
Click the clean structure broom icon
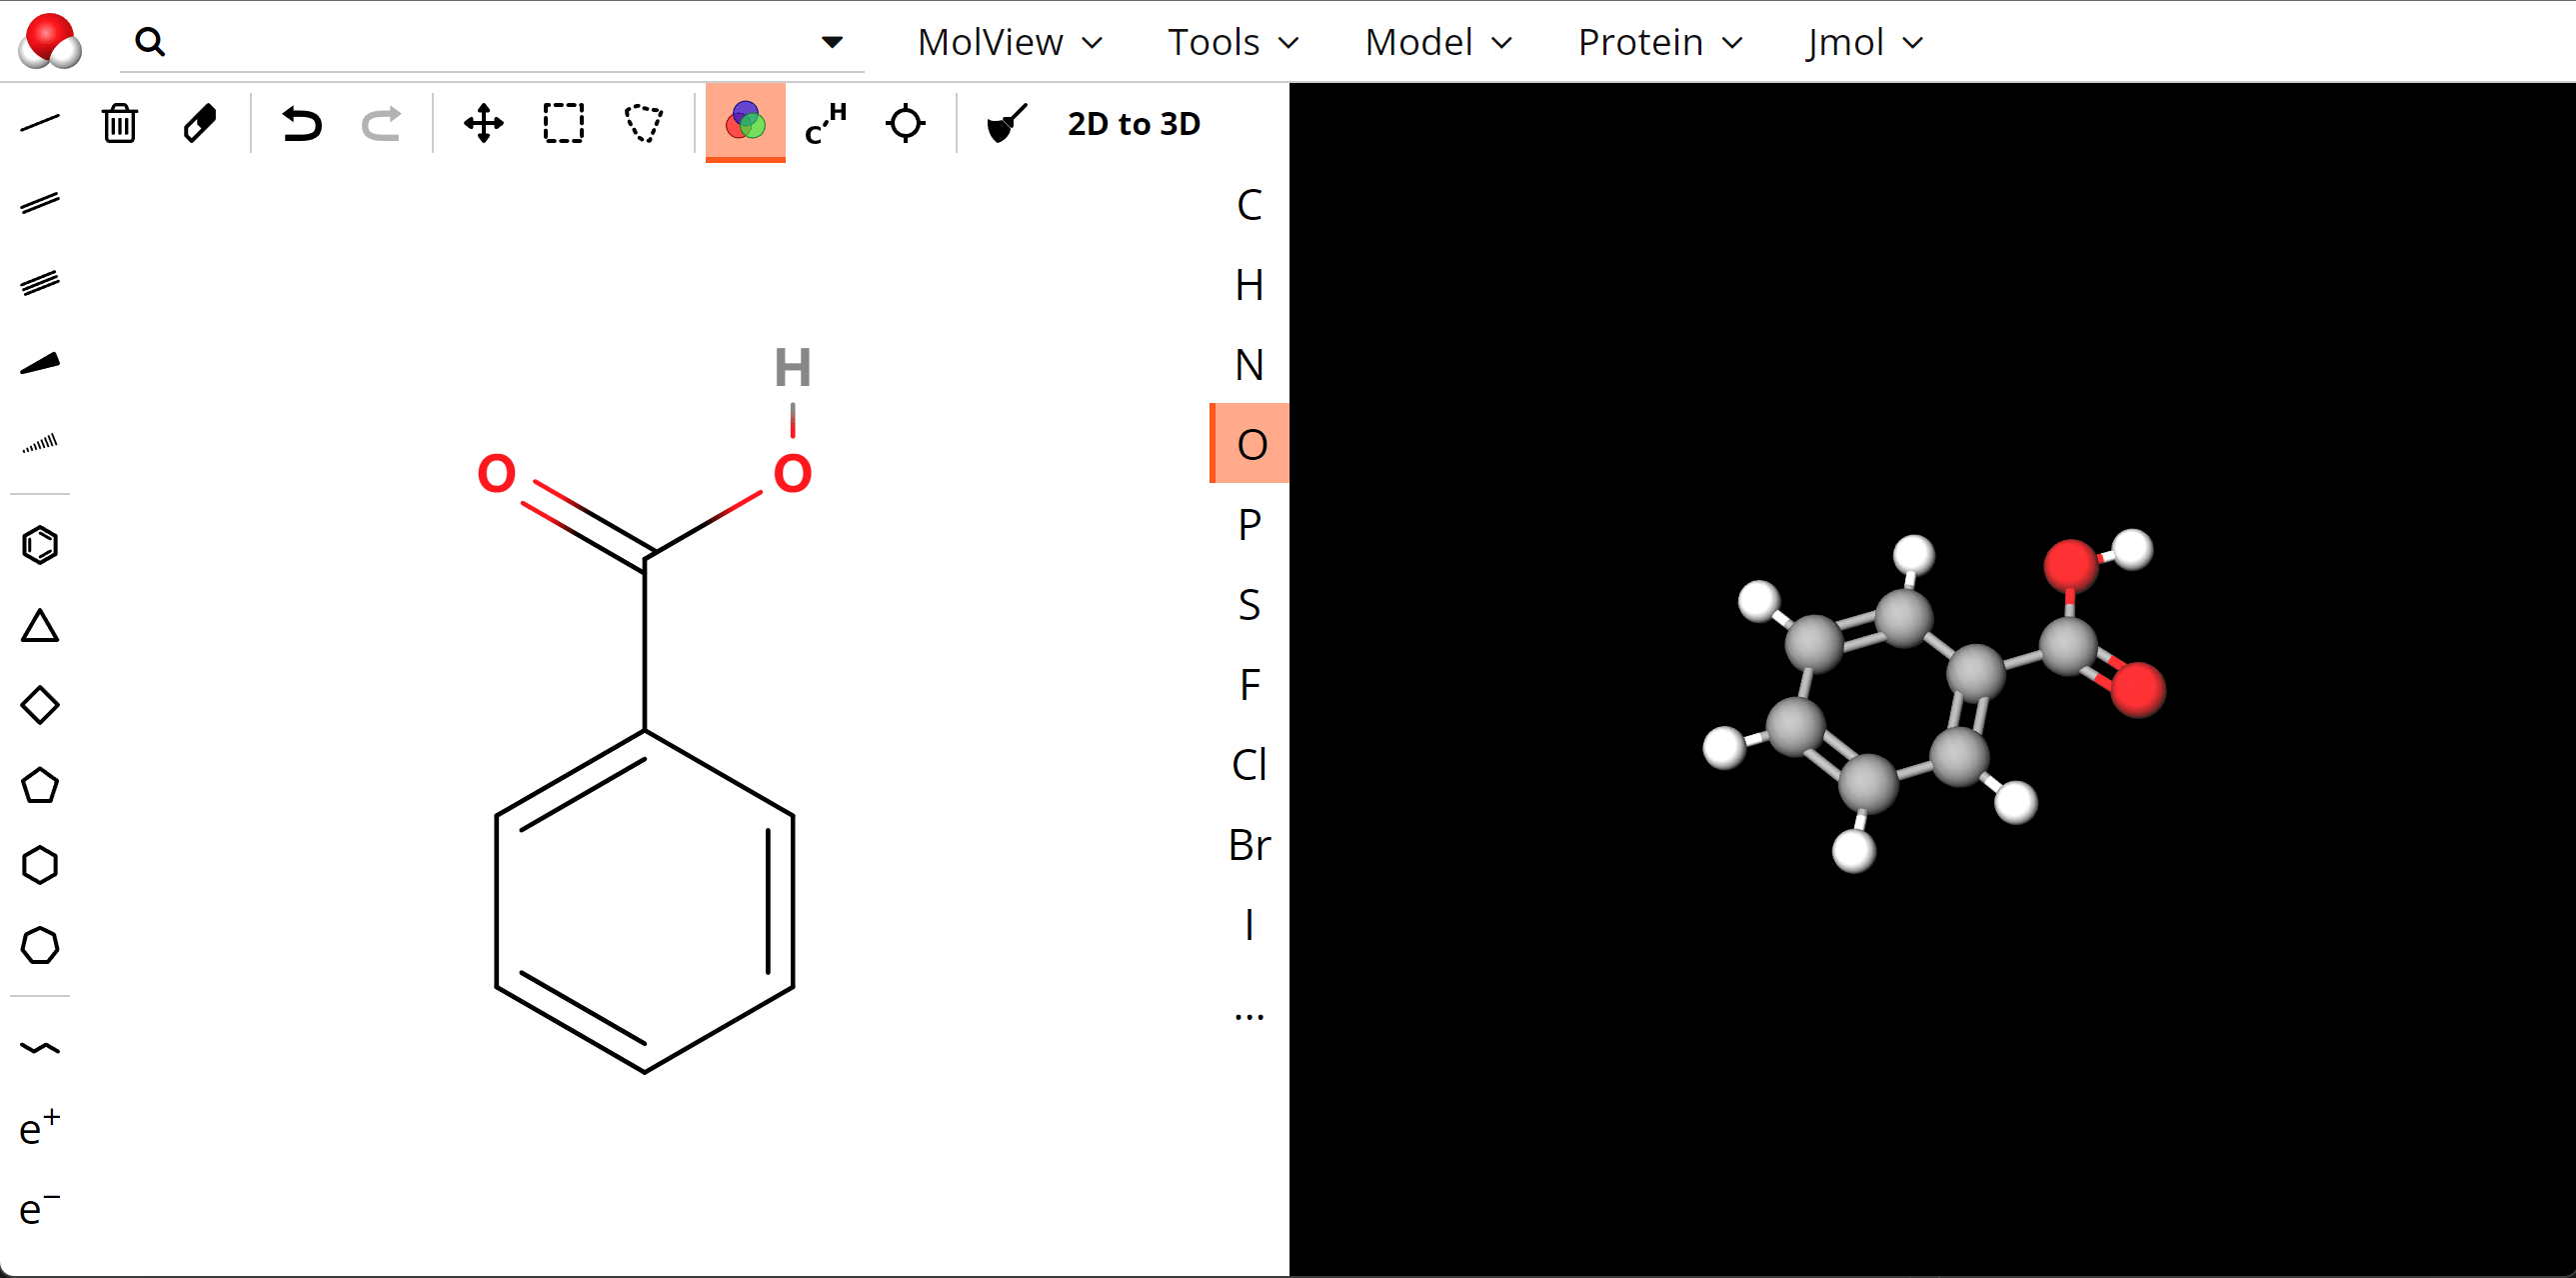[1006, 124]
